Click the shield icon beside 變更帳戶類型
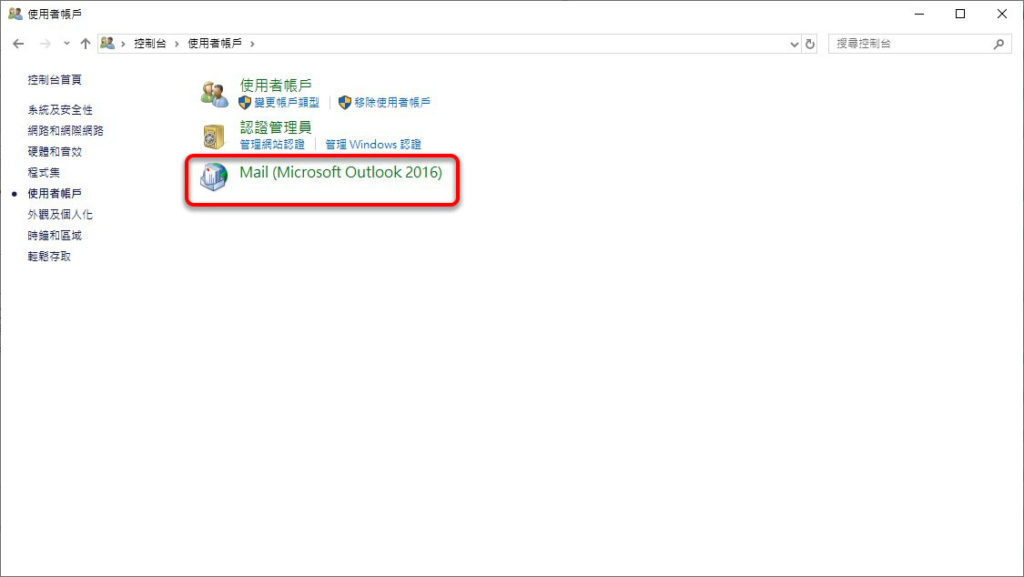 (x=245, y=102)
